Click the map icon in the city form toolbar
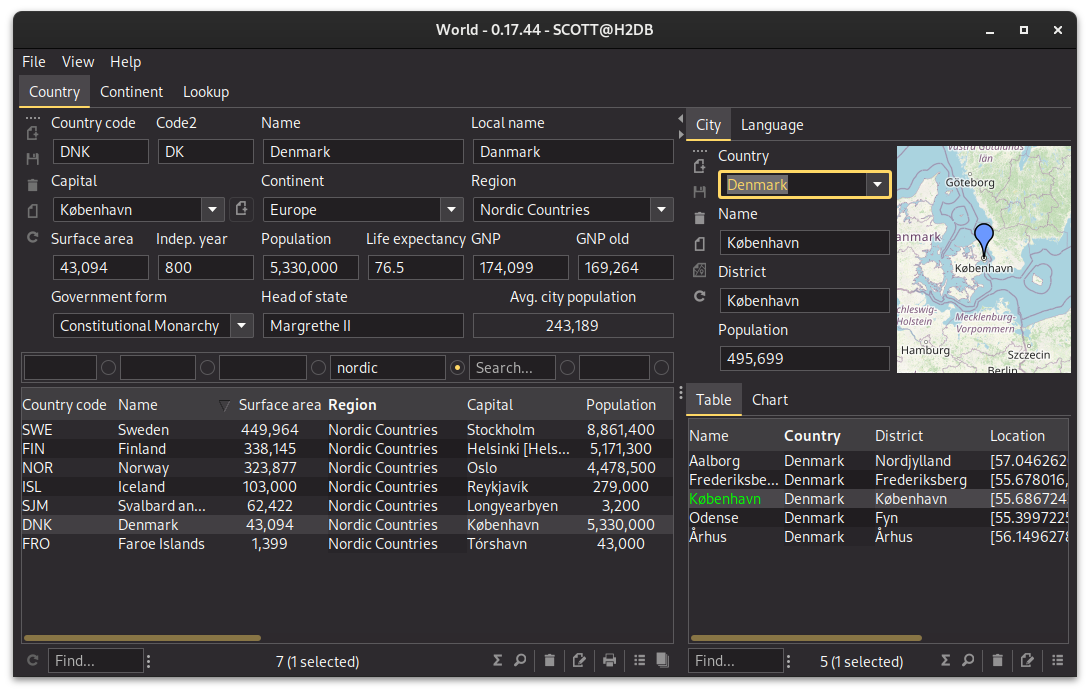 coord(699,270)
